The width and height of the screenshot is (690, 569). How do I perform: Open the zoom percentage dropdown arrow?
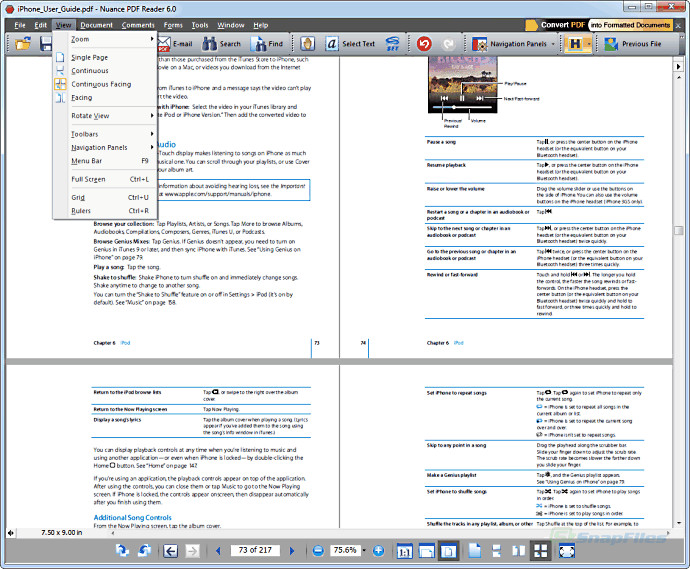(x=364, y=551)
